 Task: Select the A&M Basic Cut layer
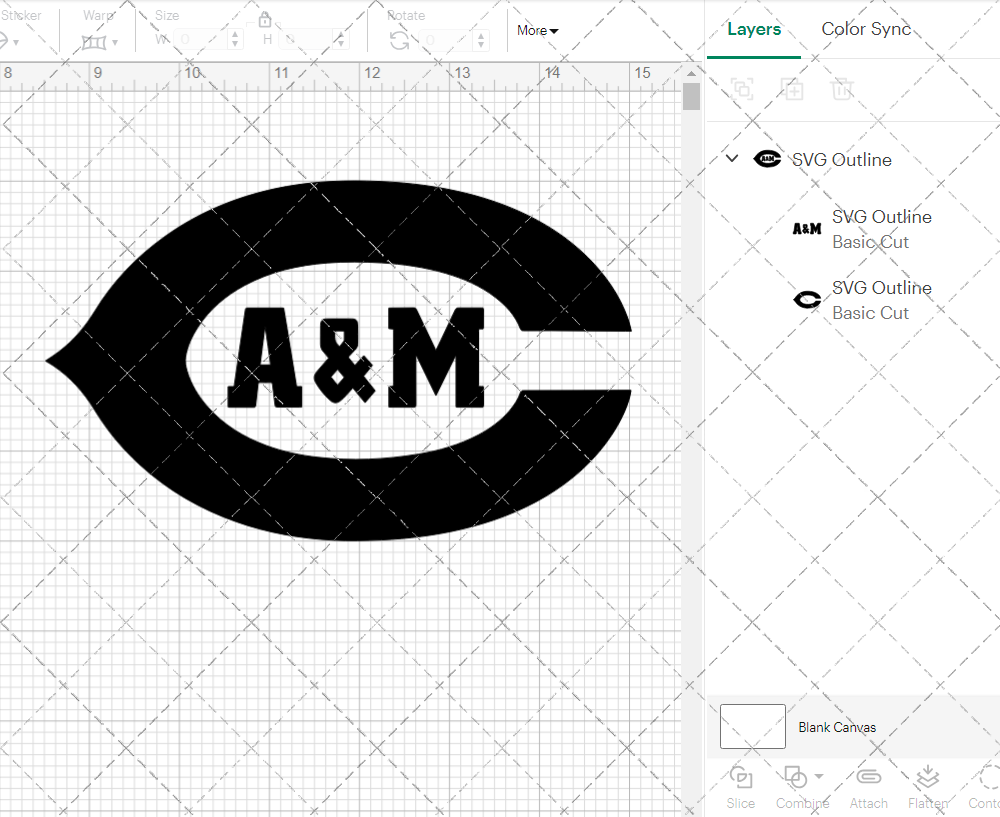(x=881, y=229)
